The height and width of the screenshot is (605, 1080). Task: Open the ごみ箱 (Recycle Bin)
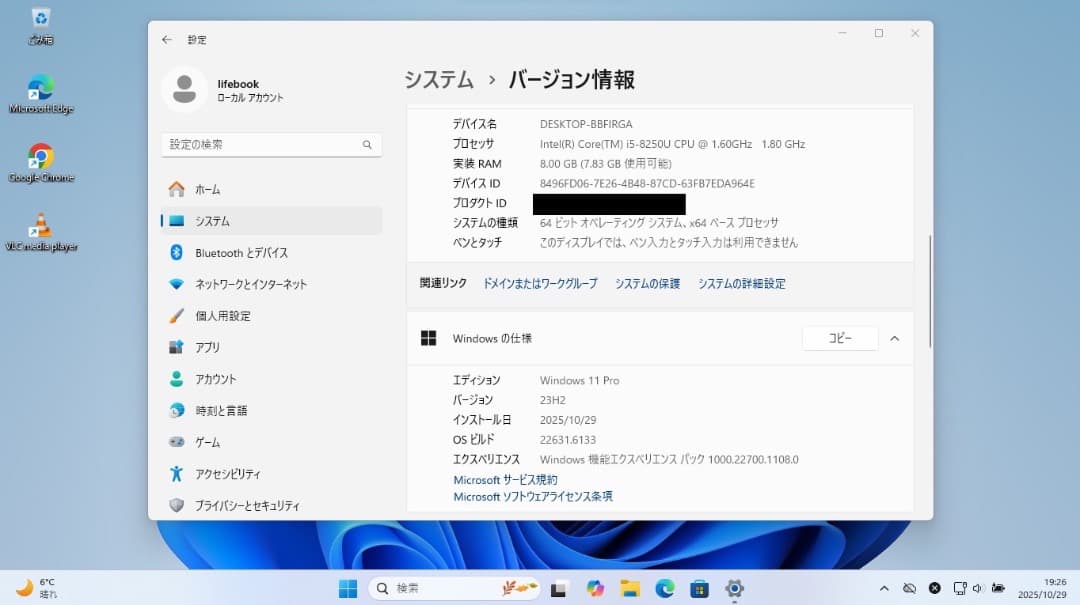pyautogui.click(x=40, y=25)
